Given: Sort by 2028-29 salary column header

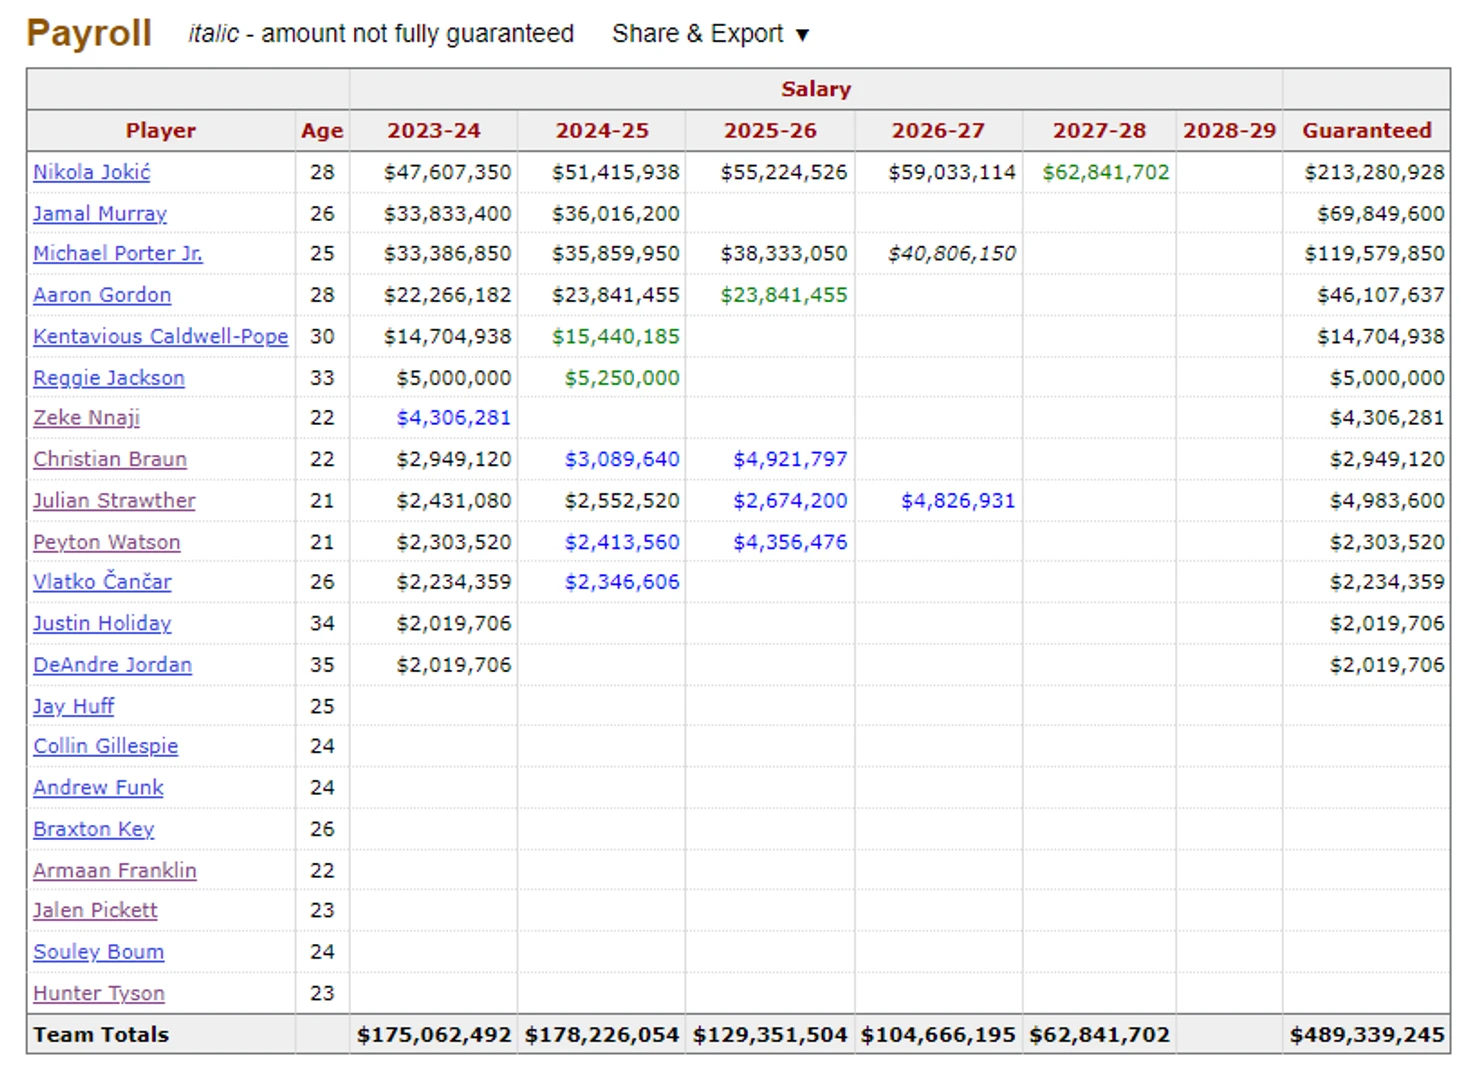Looking at the screenshot, I should 1229,131.
